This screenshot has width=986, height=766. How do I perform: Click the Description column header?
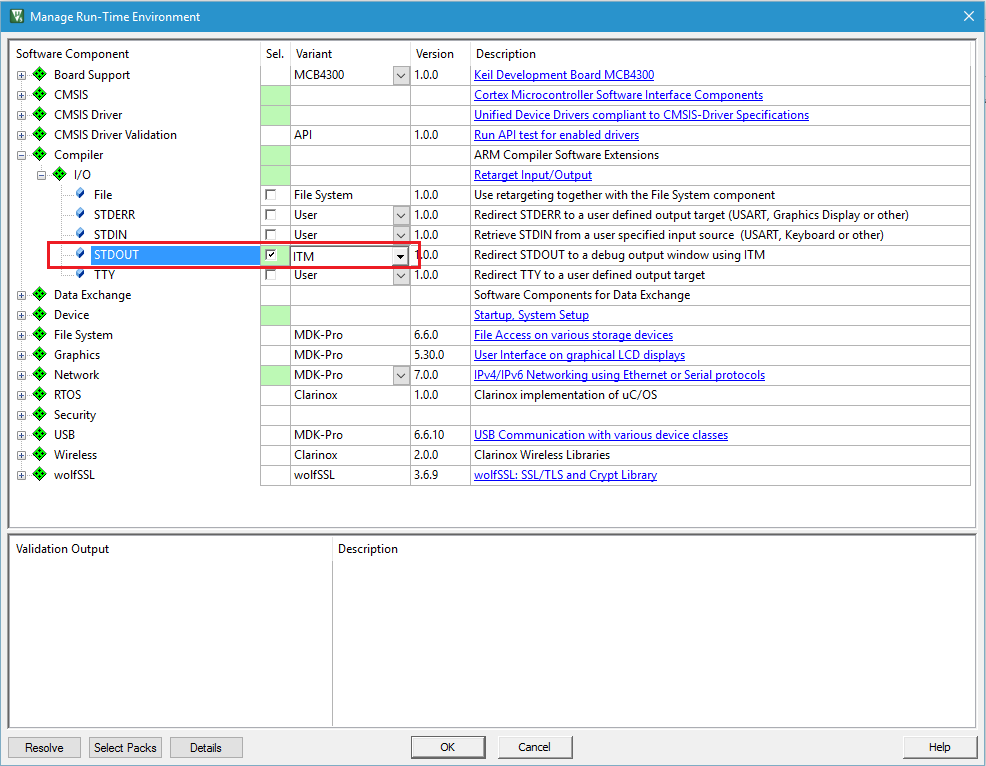pyautogui.click(x=506, y=54)
